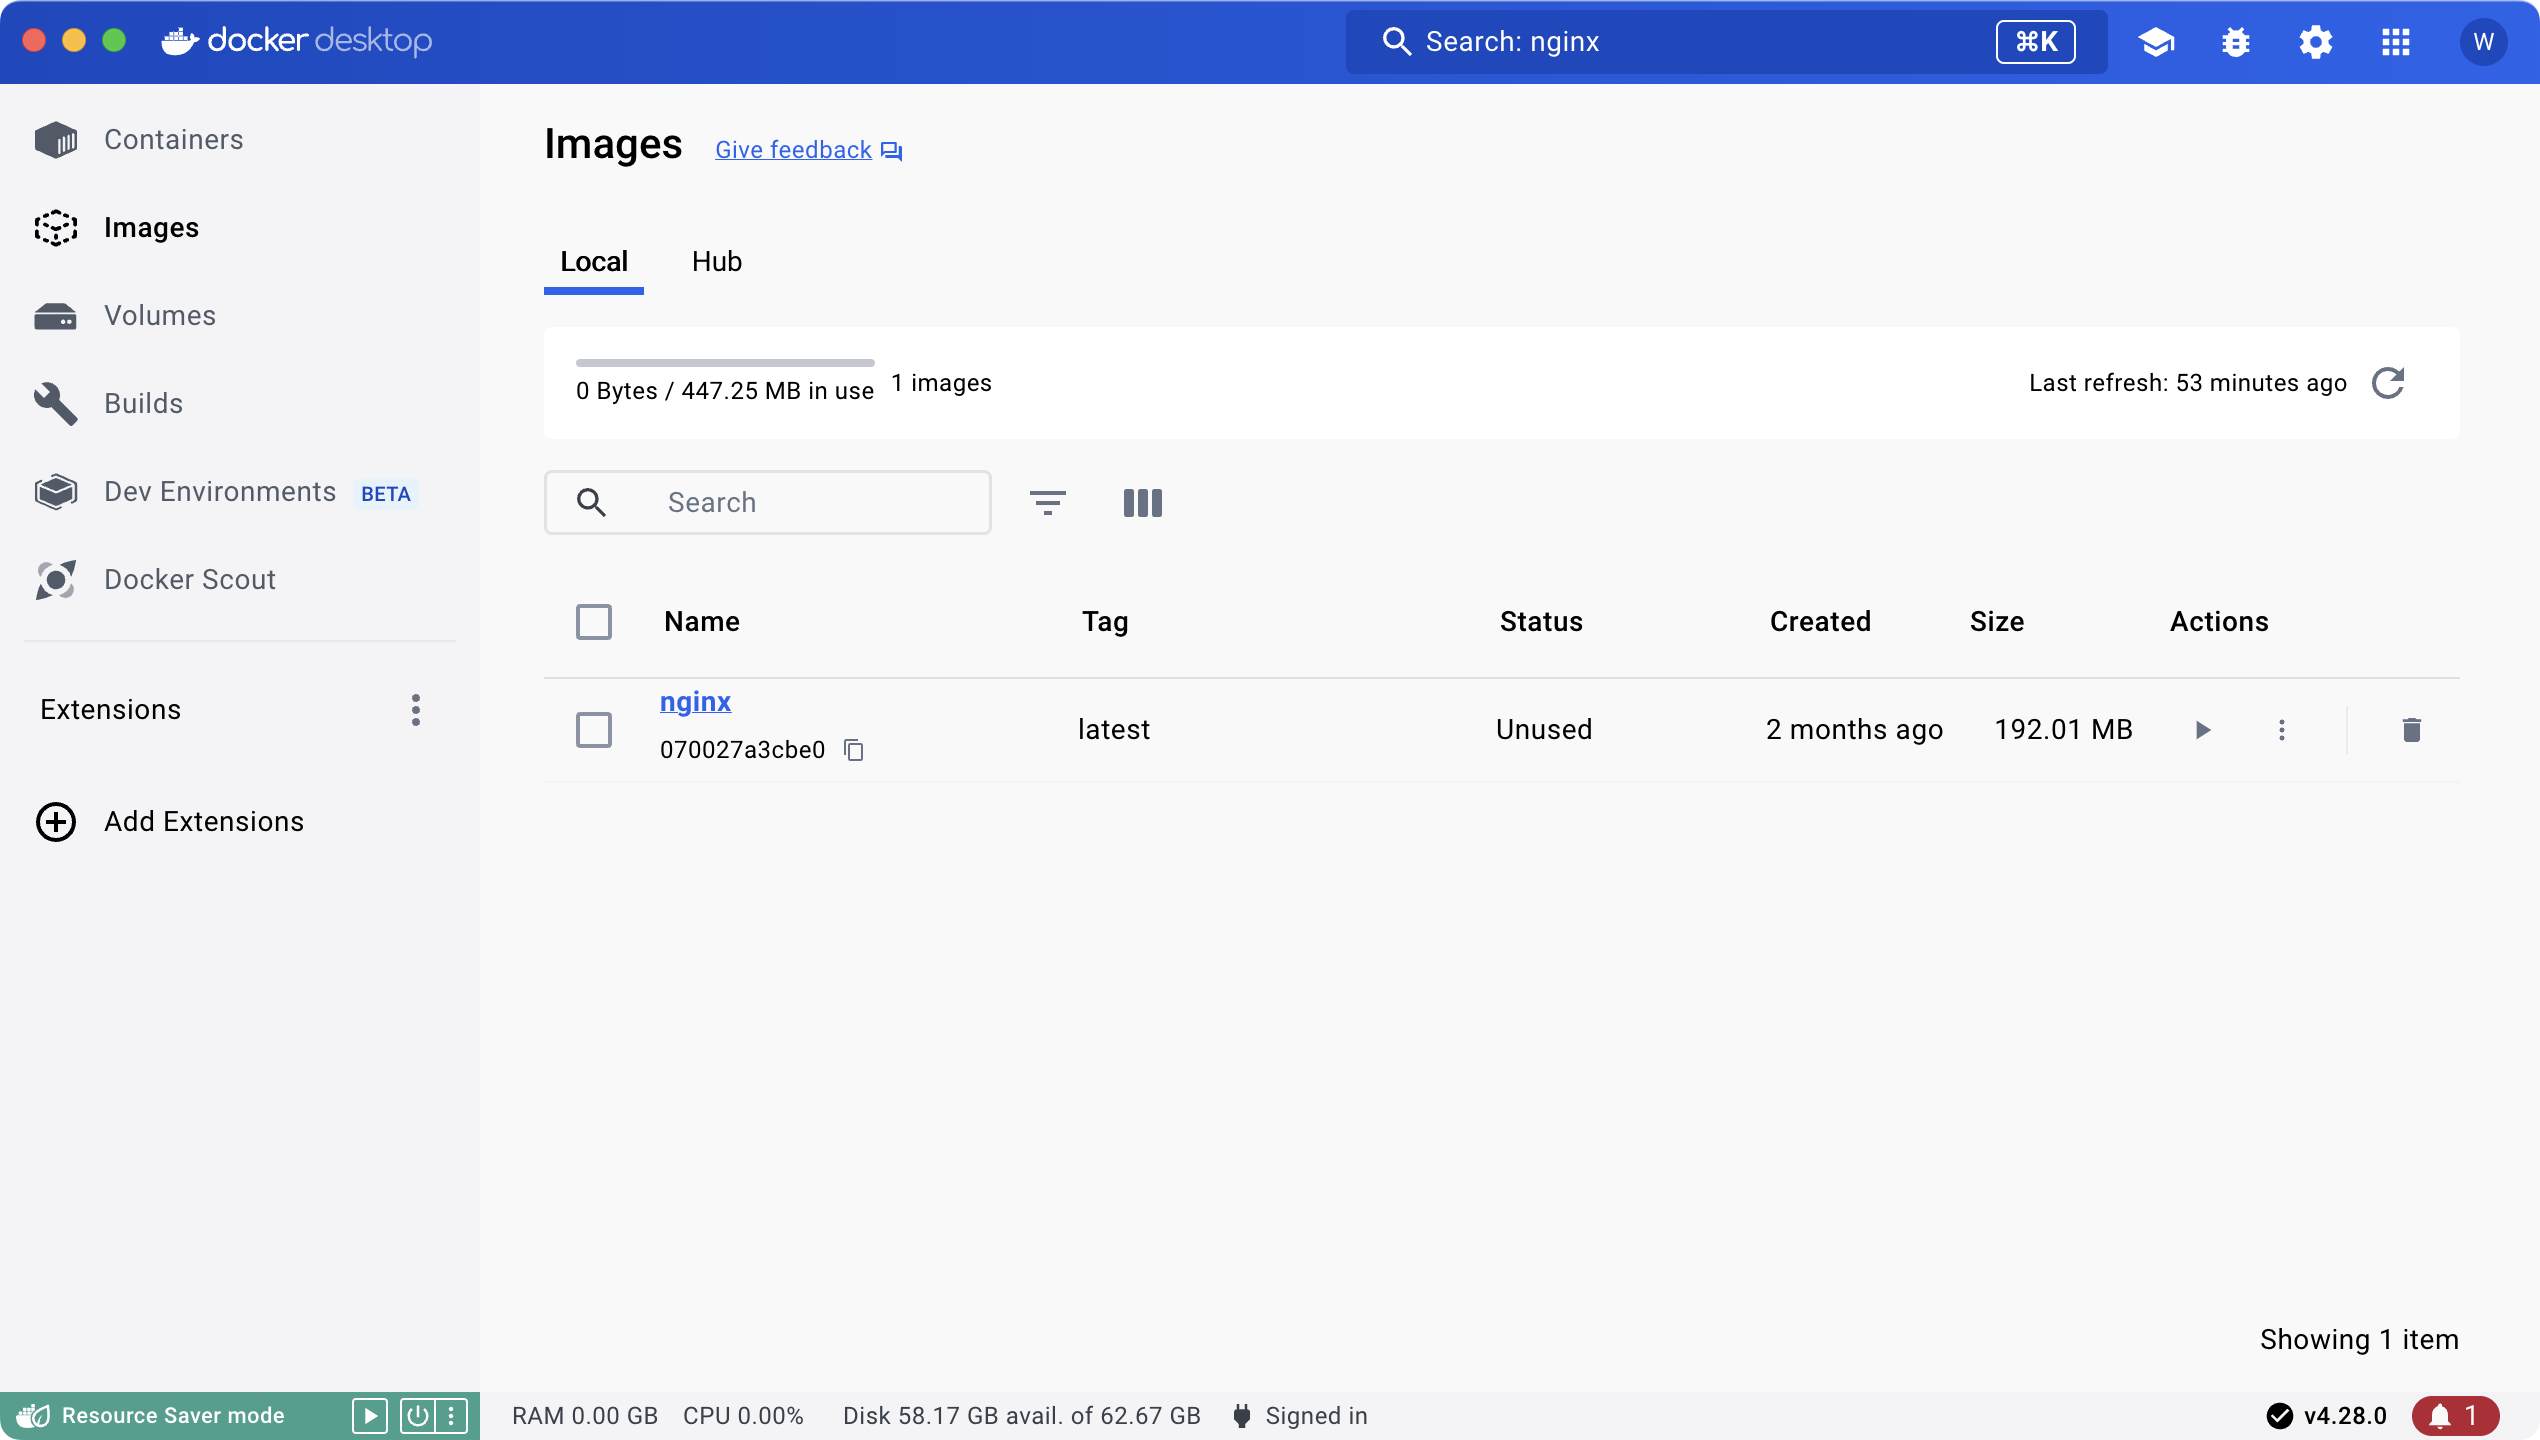
Task: Resume Docker engine with the play button
Action: pyautogui.click(x=370, y=1416)
